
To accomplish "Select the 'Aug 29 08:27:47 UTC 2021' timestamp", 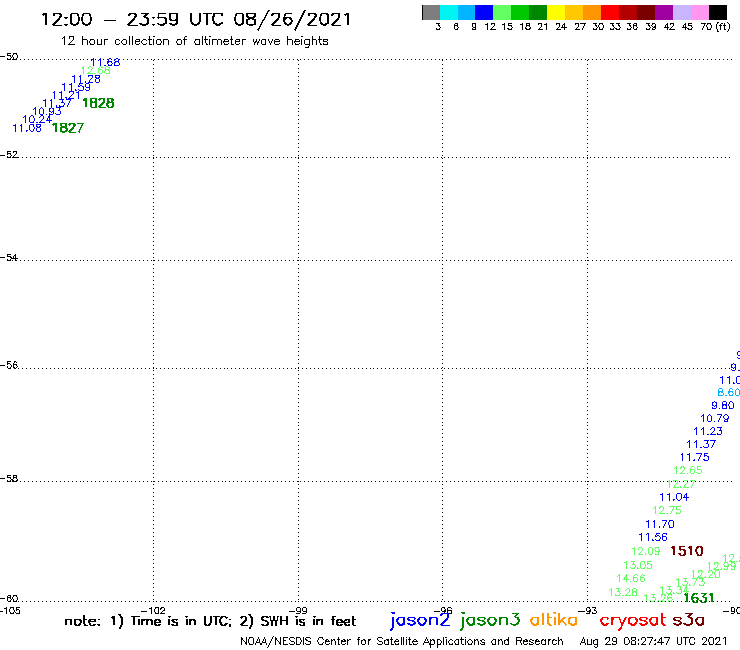I will pos(654,642).
